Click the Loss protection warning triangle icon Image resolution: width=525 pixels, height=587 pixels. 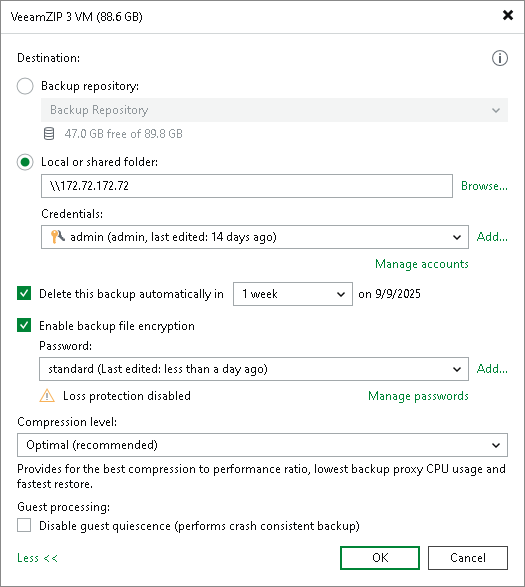point(47,396)
